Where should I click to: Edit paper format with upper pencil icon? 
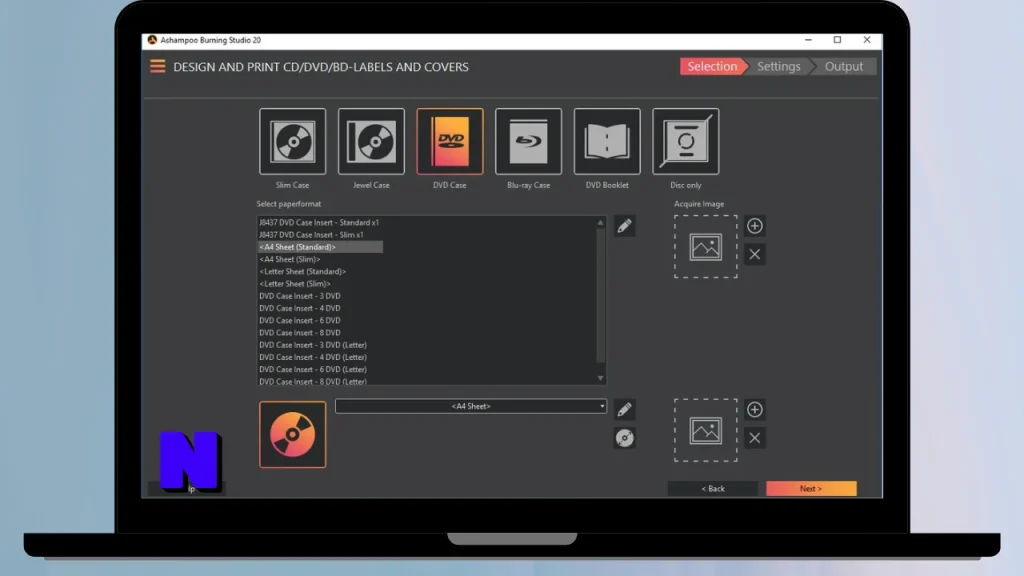tap(624, 226)
